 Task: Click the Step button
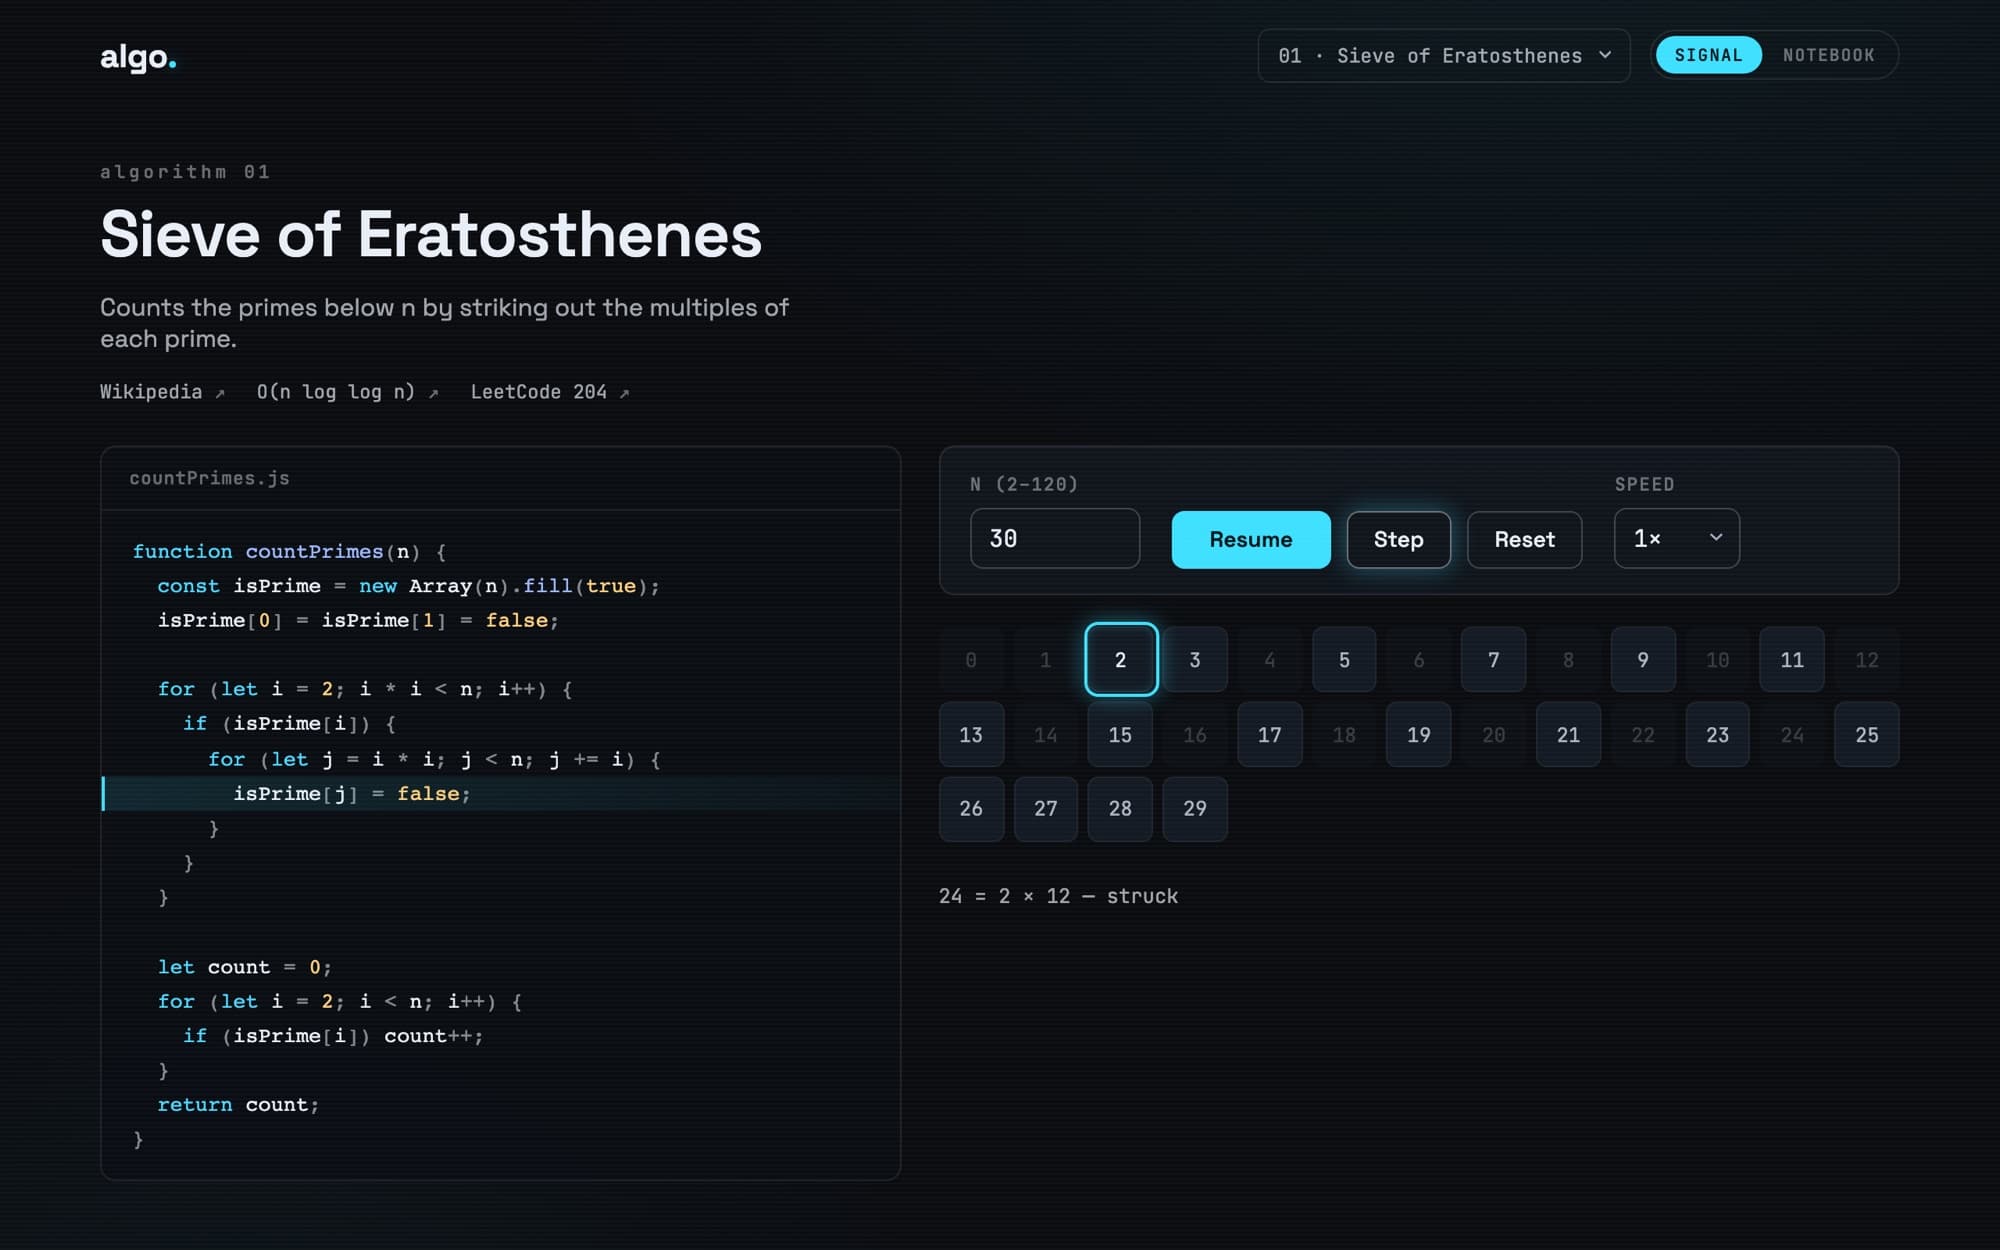click(x=1398, y=540)
